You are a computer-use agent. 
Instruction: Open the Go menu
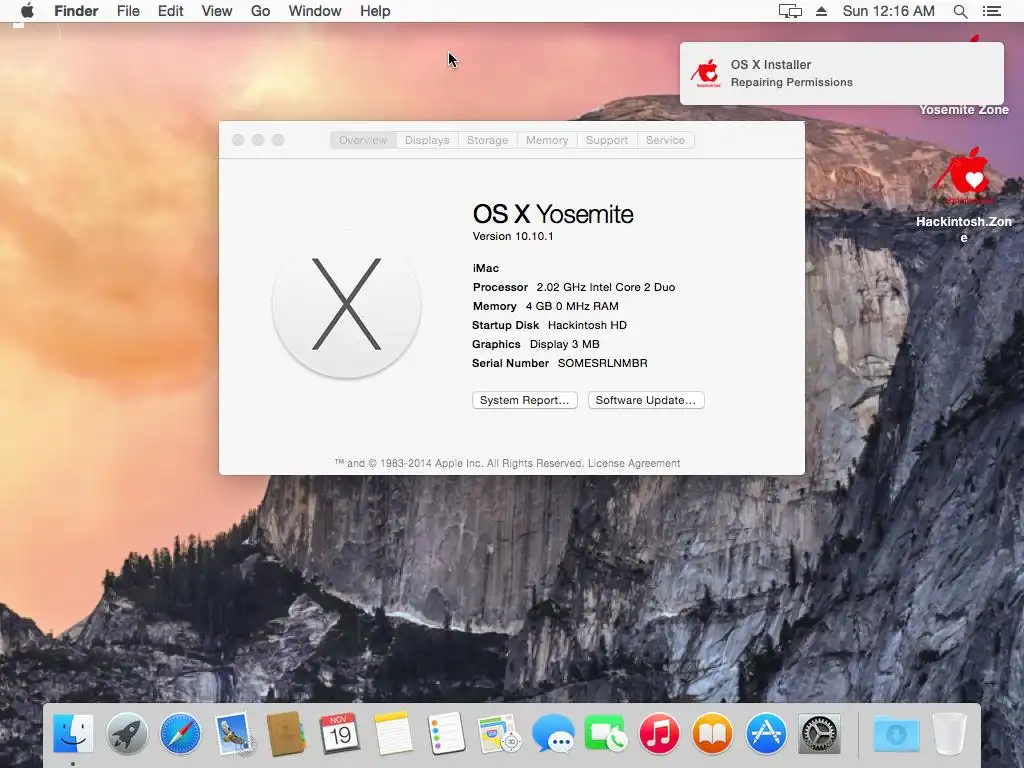[x=261, y=11]
